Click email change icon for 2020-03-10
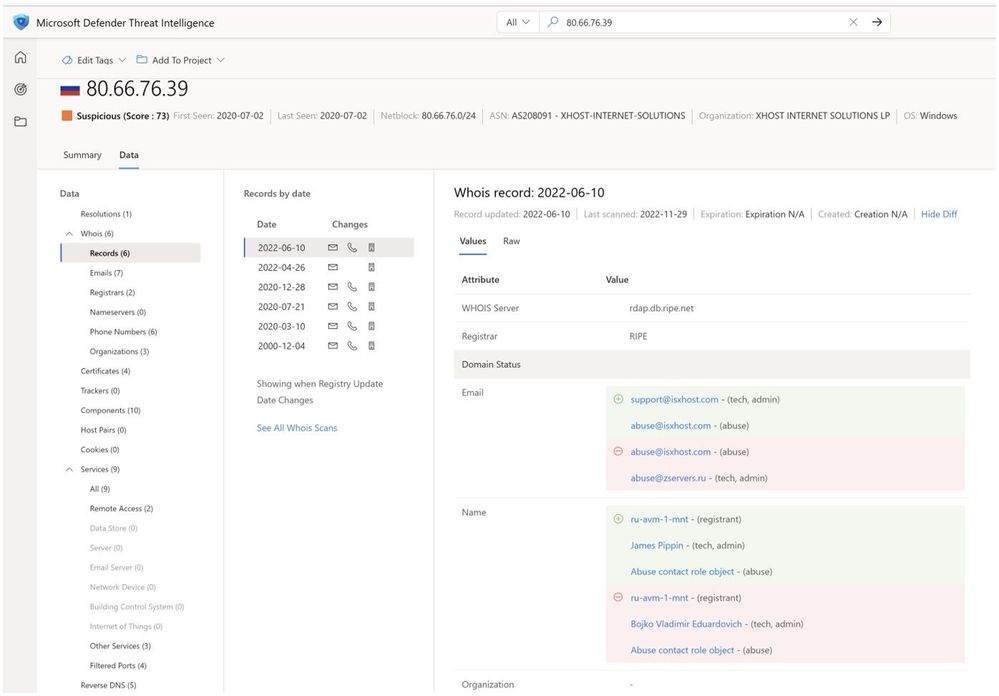The image size is (999, 696). (333, 326)
